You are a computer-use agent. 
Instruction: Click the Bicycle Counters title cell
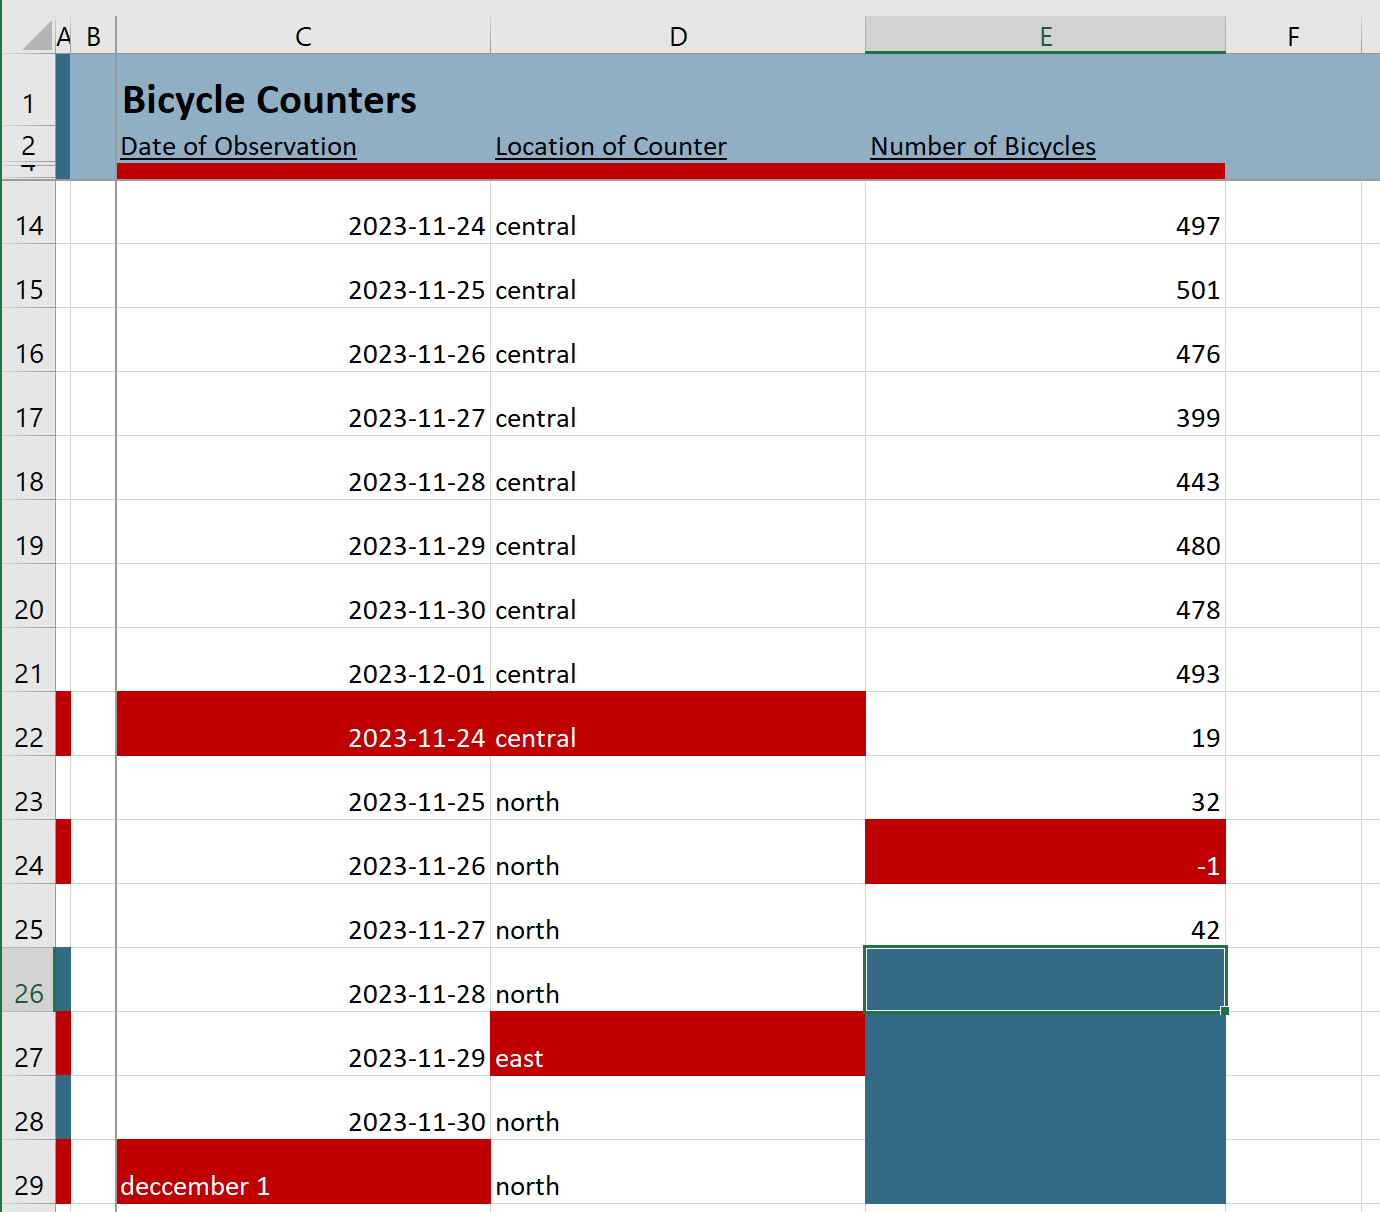tap(268, 100)
